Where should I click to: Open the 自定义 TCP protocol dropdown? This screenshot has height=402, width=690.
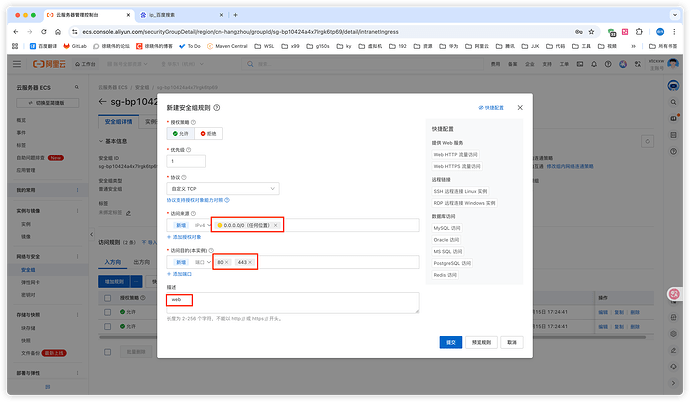tap(223, 188)
